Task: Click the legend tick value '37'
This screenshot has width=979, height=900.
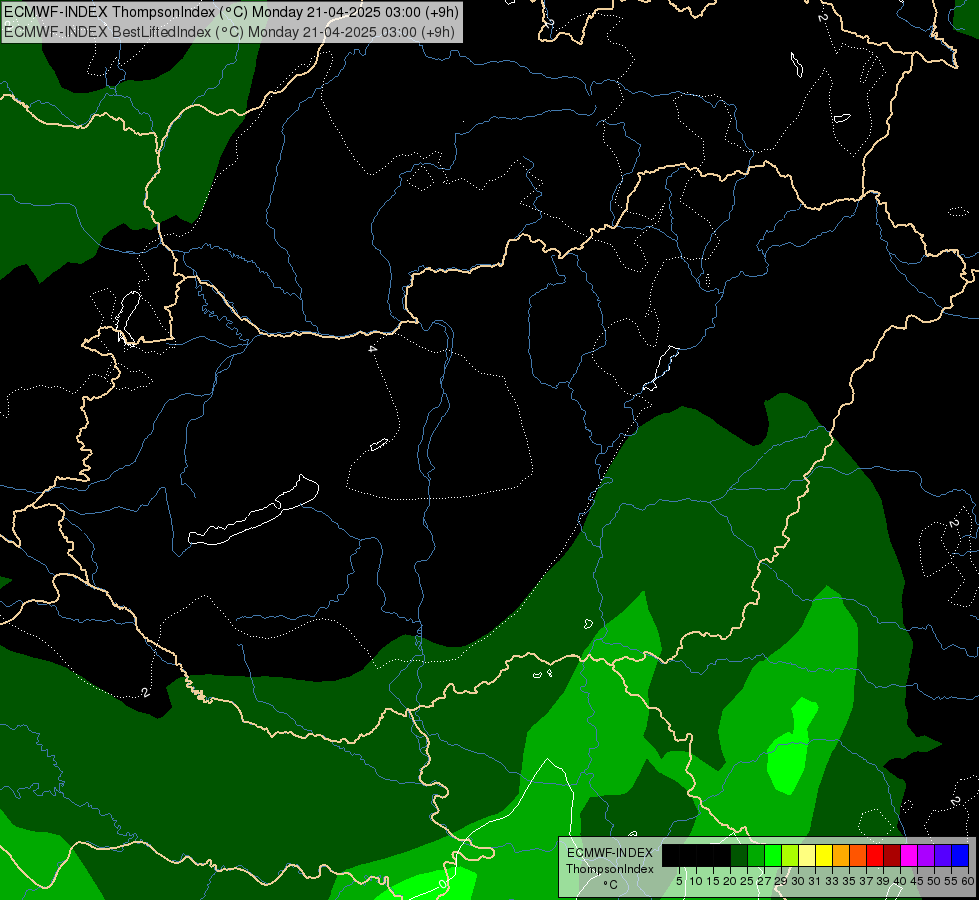Action: tap(866, 881)
